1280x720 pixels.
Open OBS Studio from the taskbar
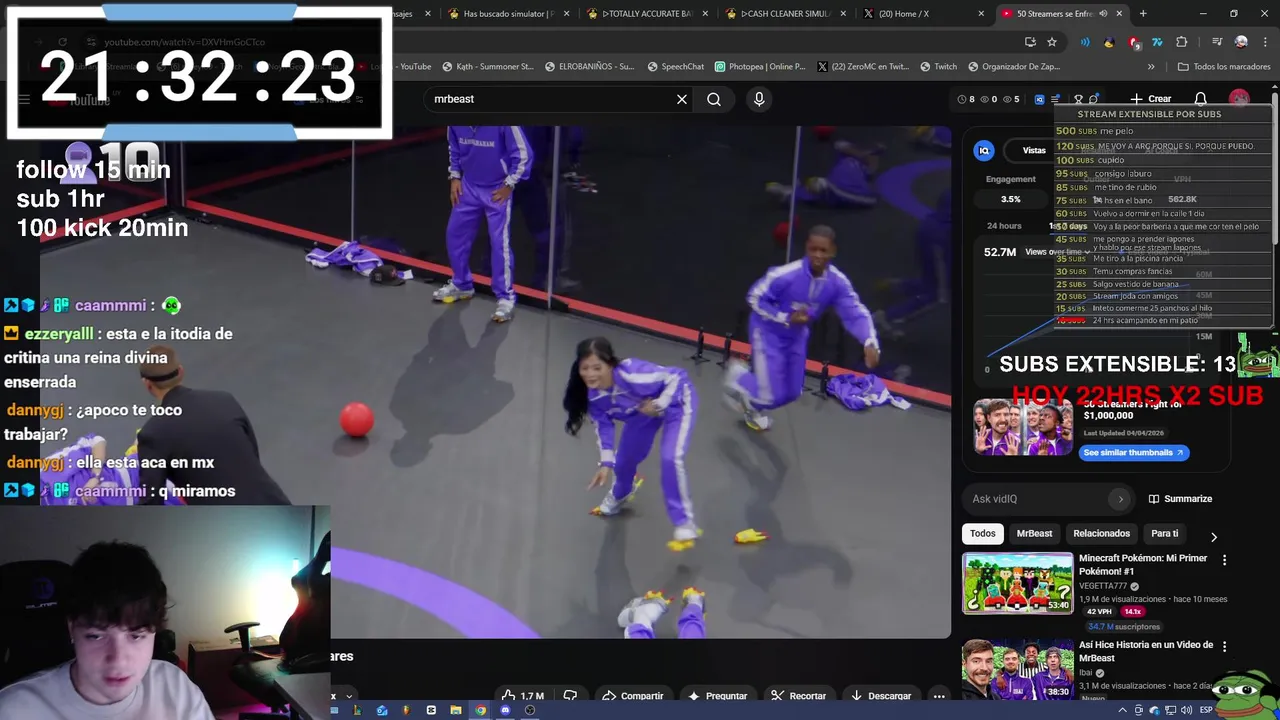pos(530,710)
